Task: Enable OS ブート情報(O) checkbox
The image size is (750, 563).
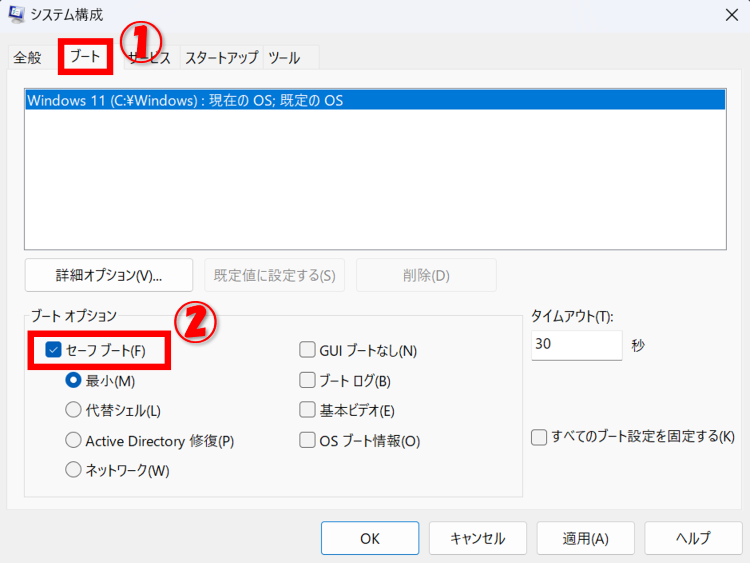Action: 307,440
